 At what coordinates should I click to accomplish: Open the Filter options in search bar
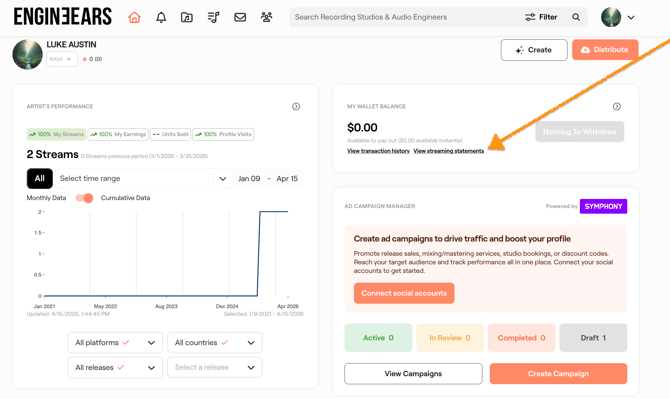click(541, 17)
